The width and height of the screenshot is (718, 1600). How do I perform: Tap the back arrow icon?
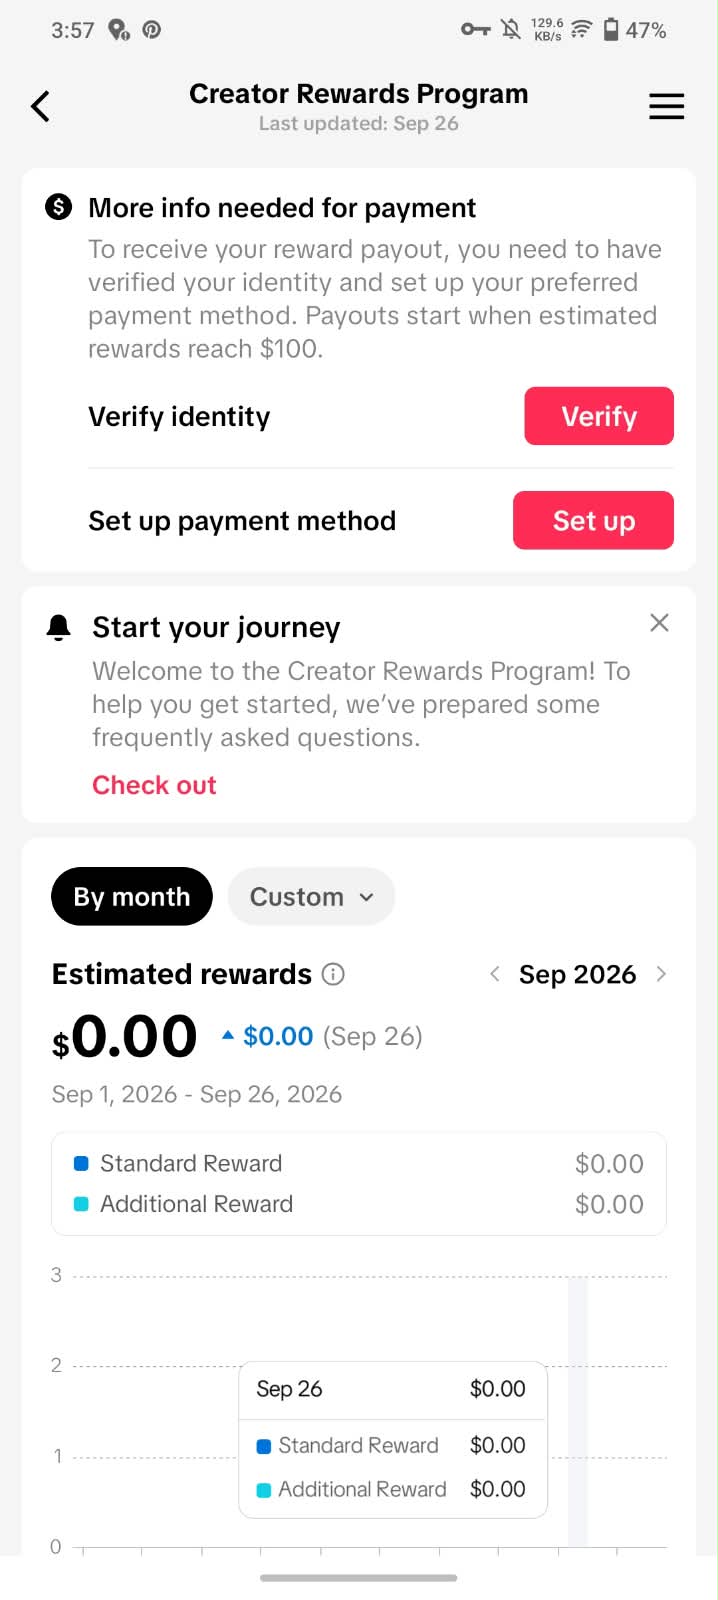pos(40,106)
